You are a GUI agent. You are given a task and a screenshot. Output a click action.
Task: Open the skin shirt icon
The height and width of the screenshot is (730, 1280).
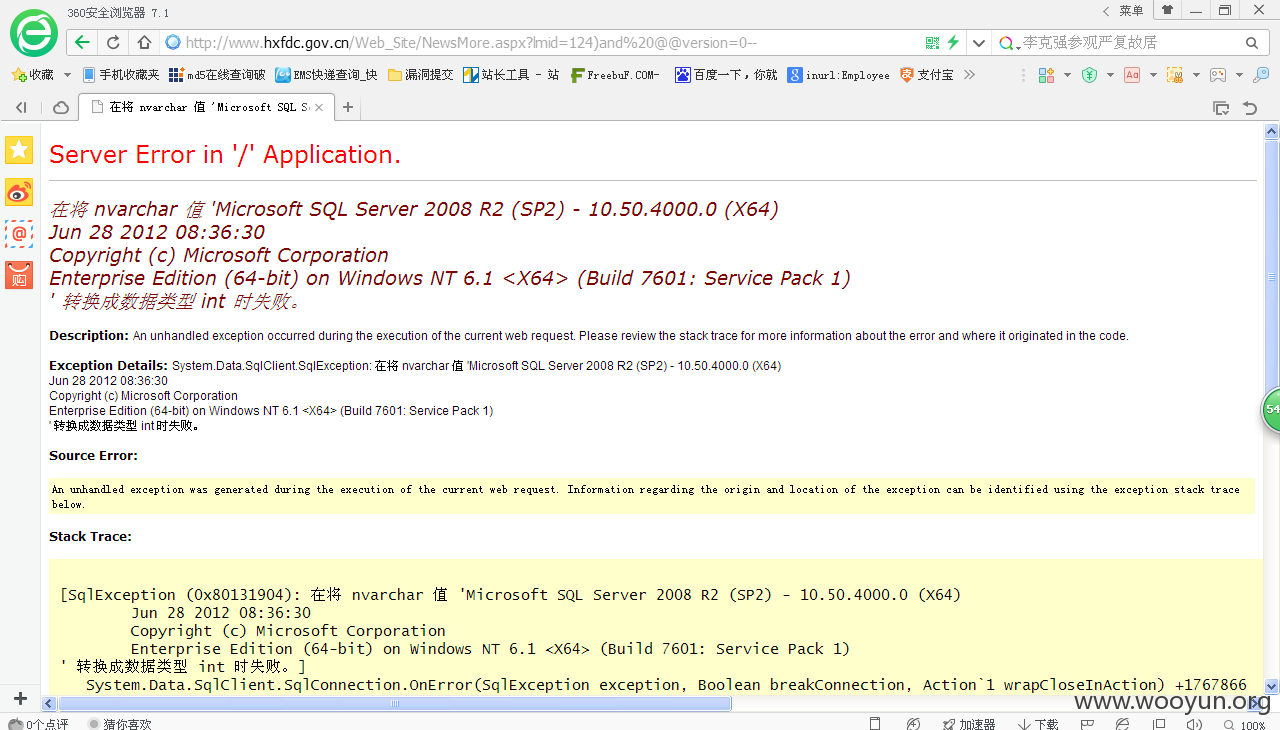click(x=1167, y=10)
